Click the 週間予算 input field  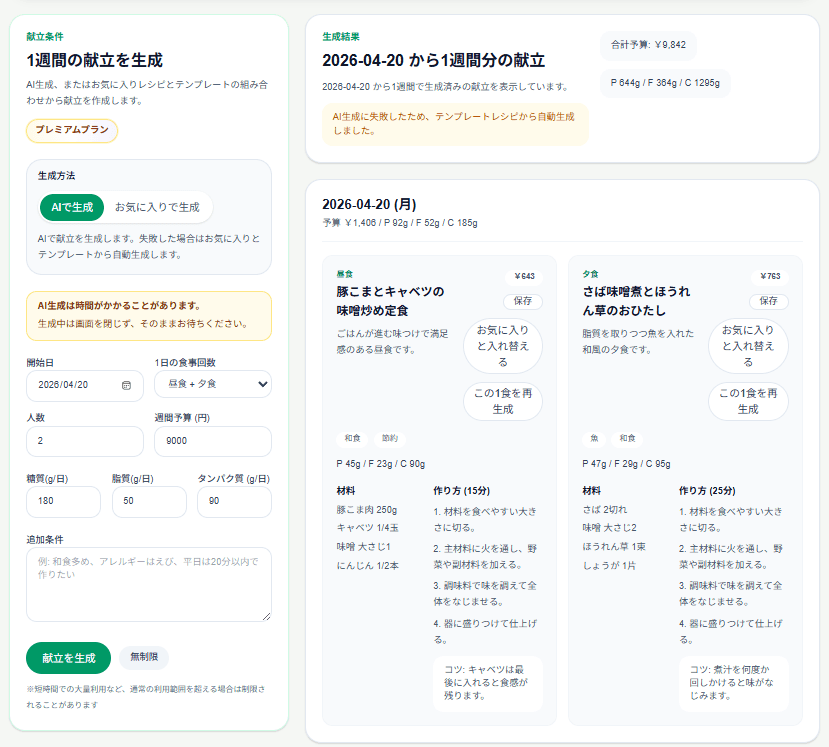pos(212,441)
